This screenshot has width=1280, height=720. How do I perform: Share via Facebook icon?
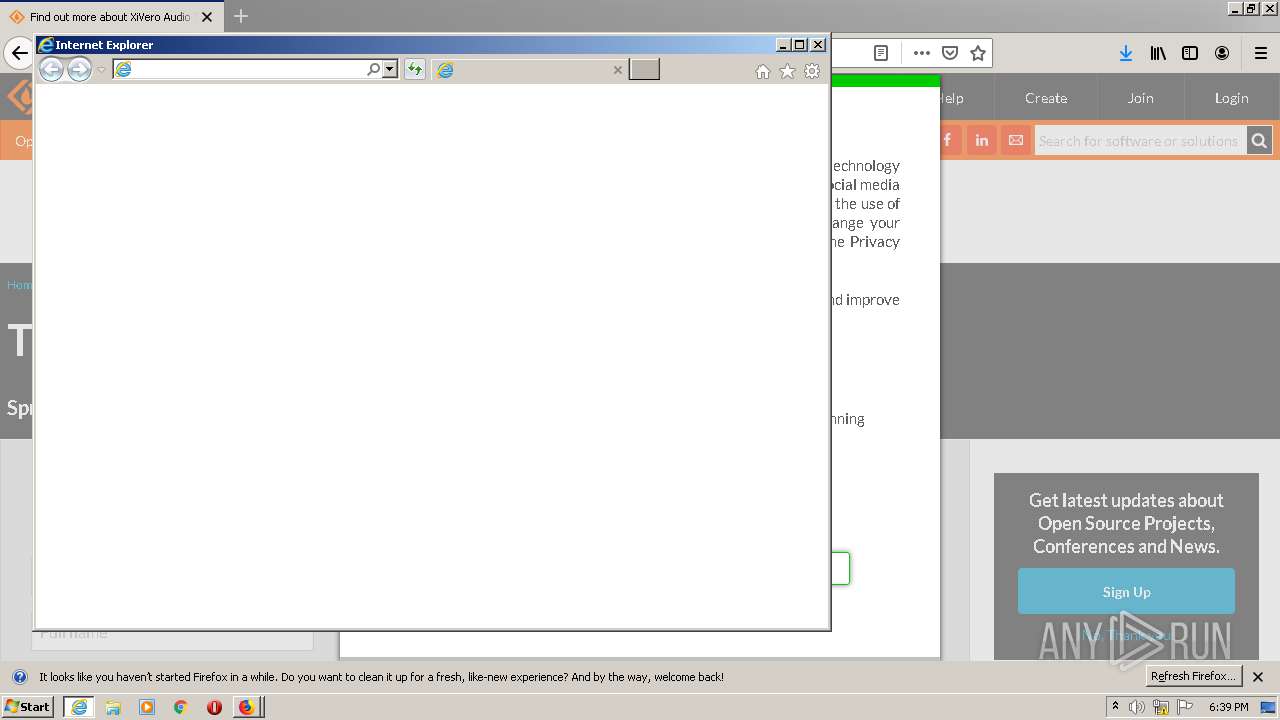click(x=948, y=141)
